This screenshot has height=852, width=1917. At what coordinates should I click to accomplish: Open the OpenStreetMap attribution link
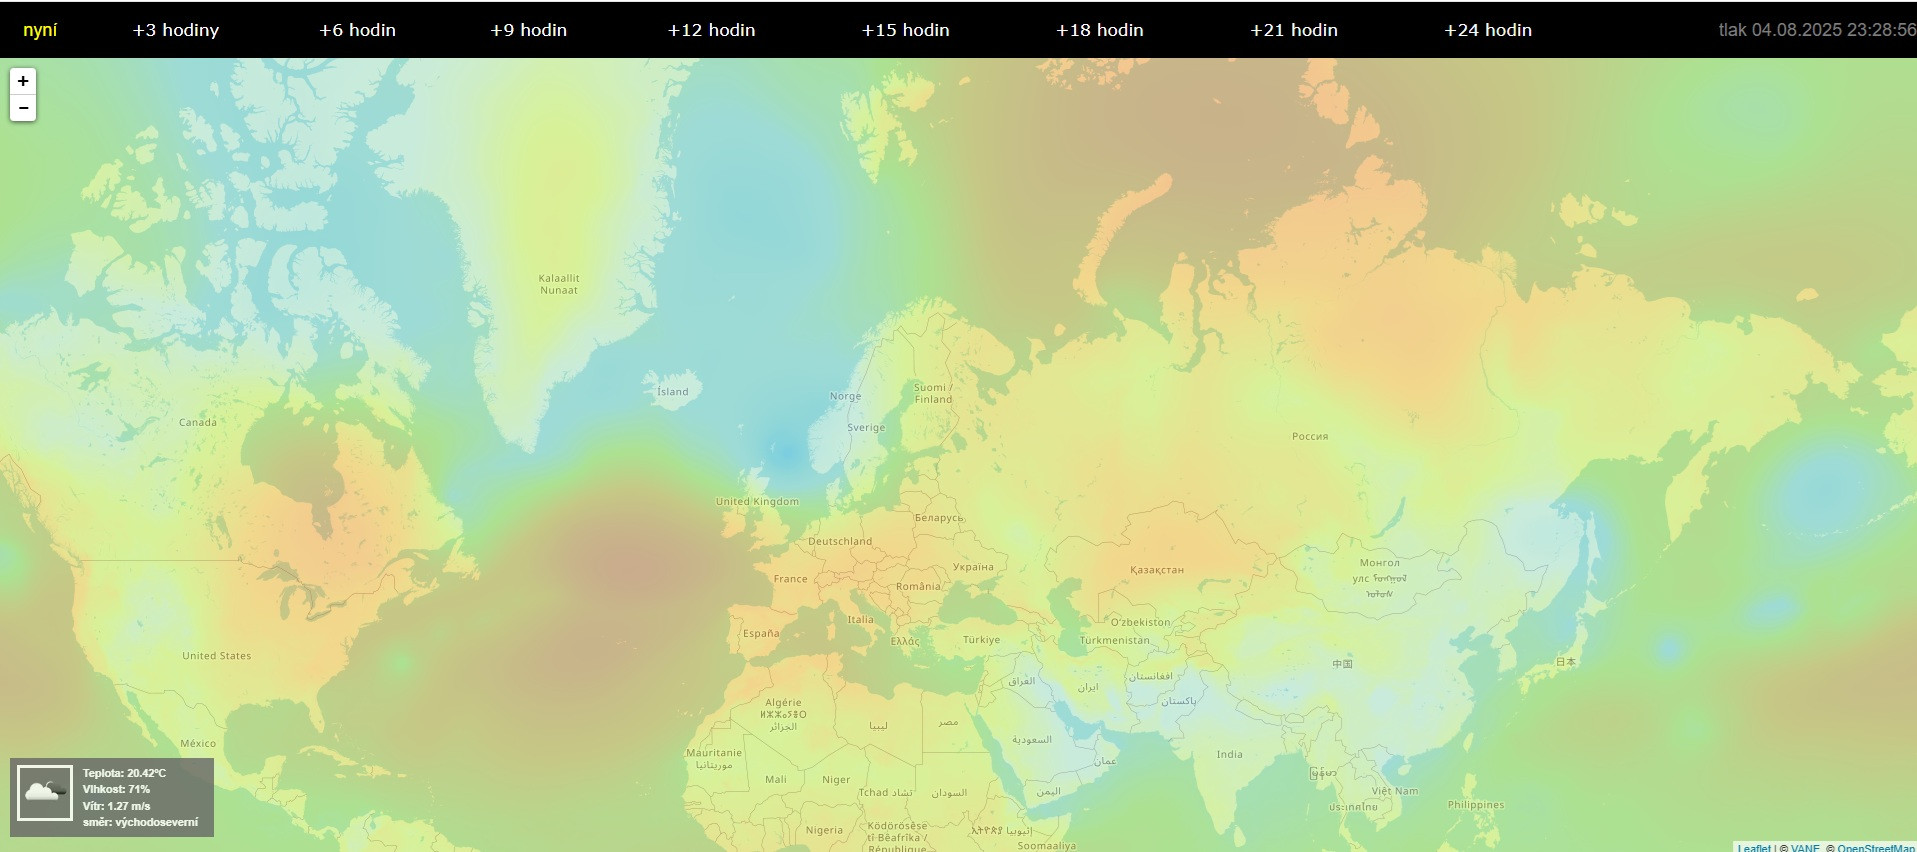[1875, 848]
